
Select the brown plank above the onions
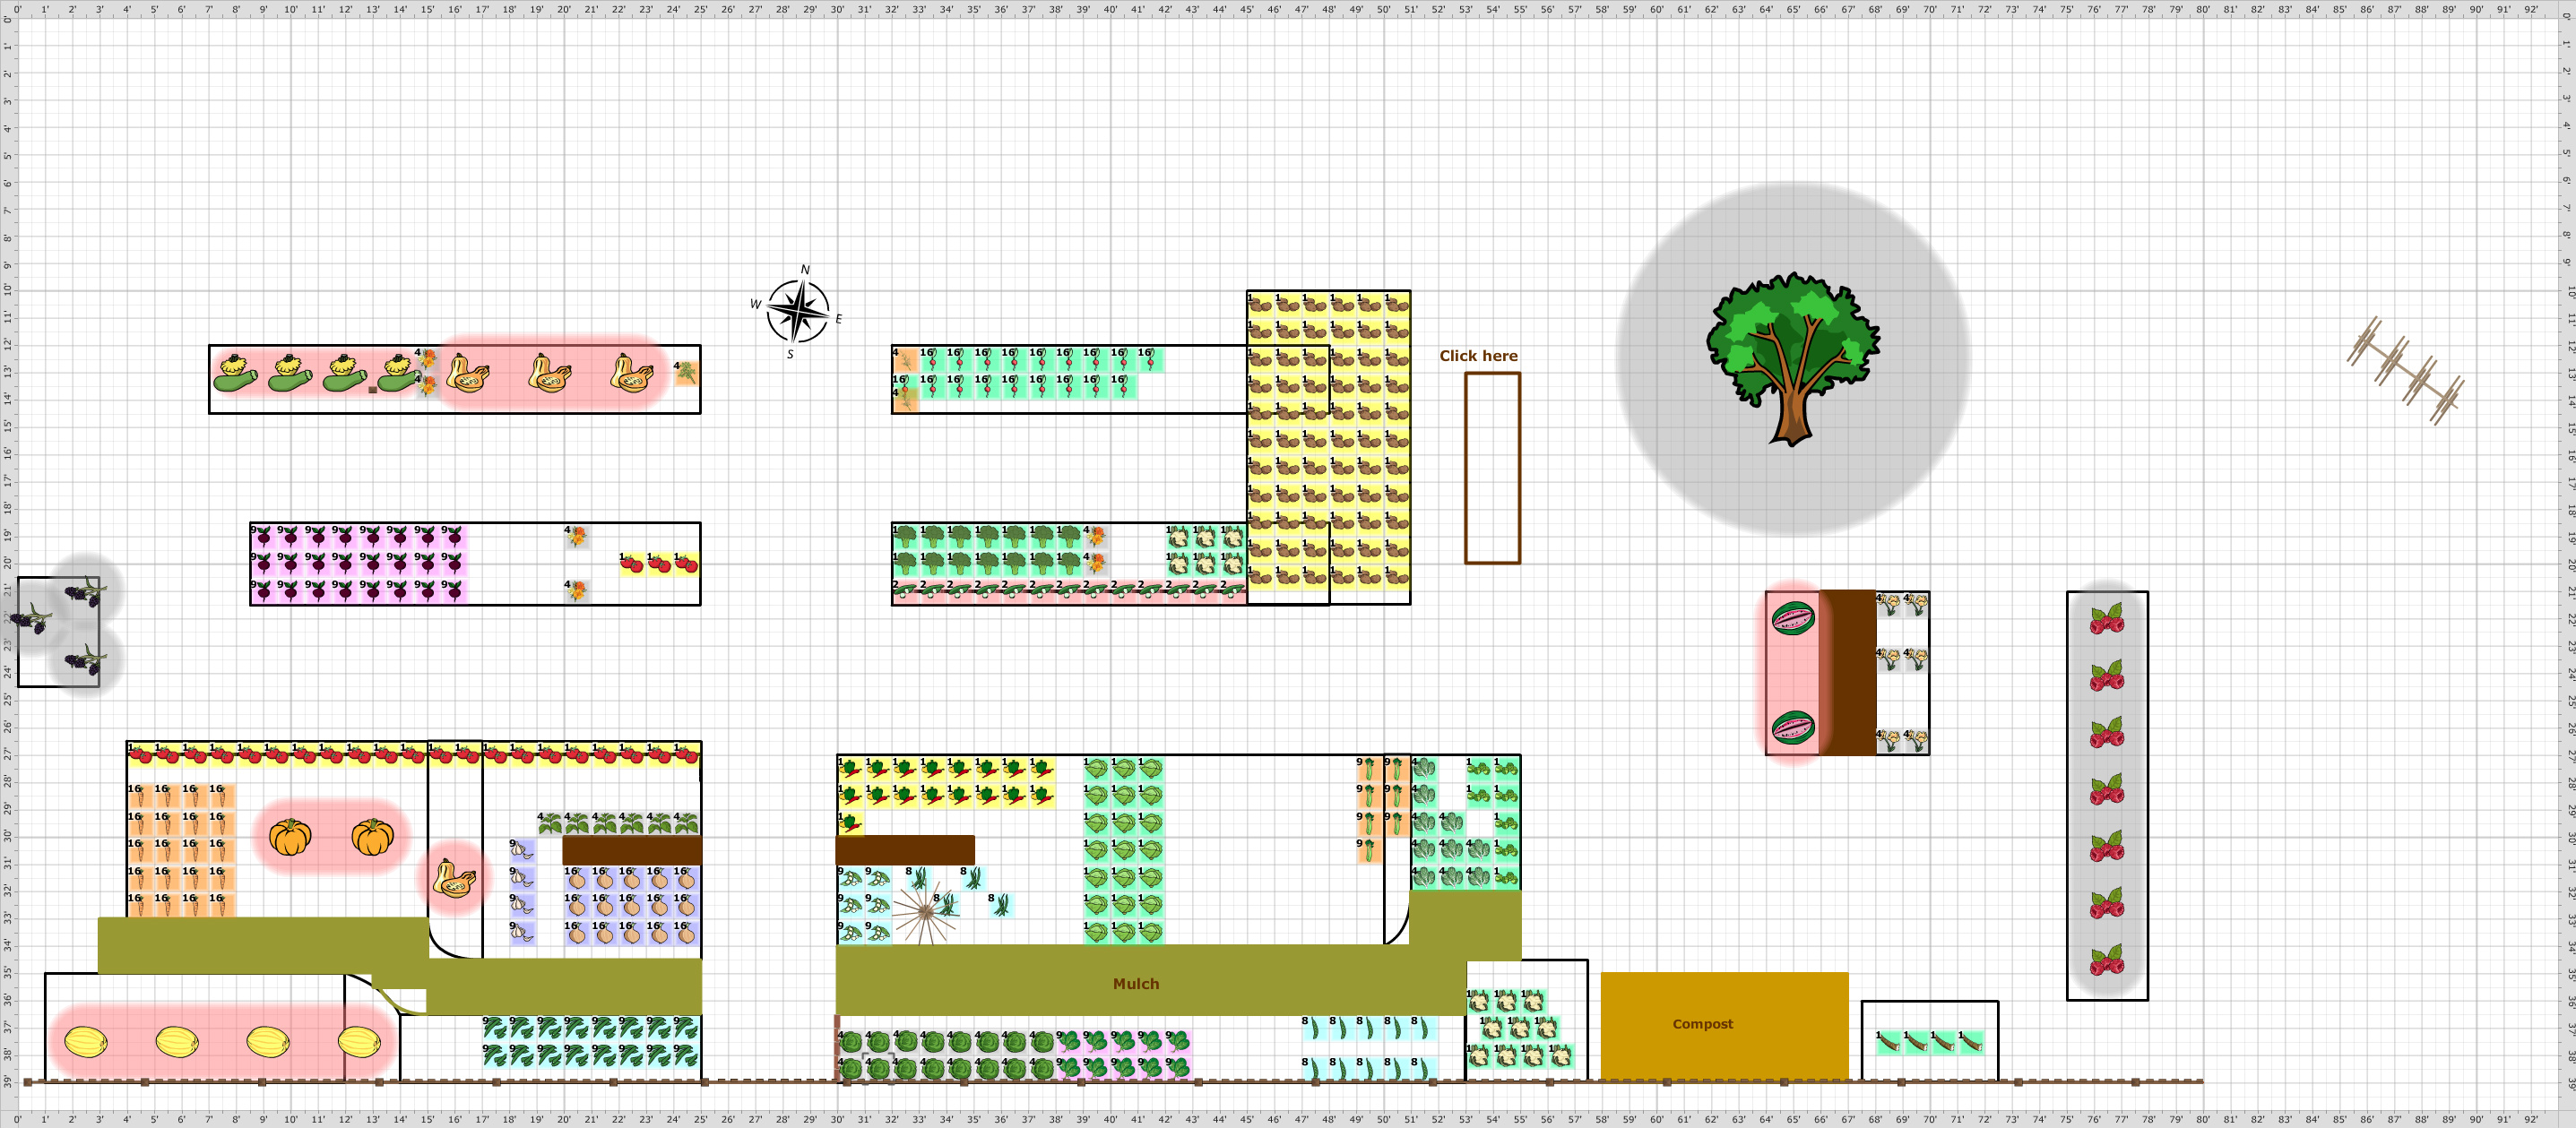631,850
